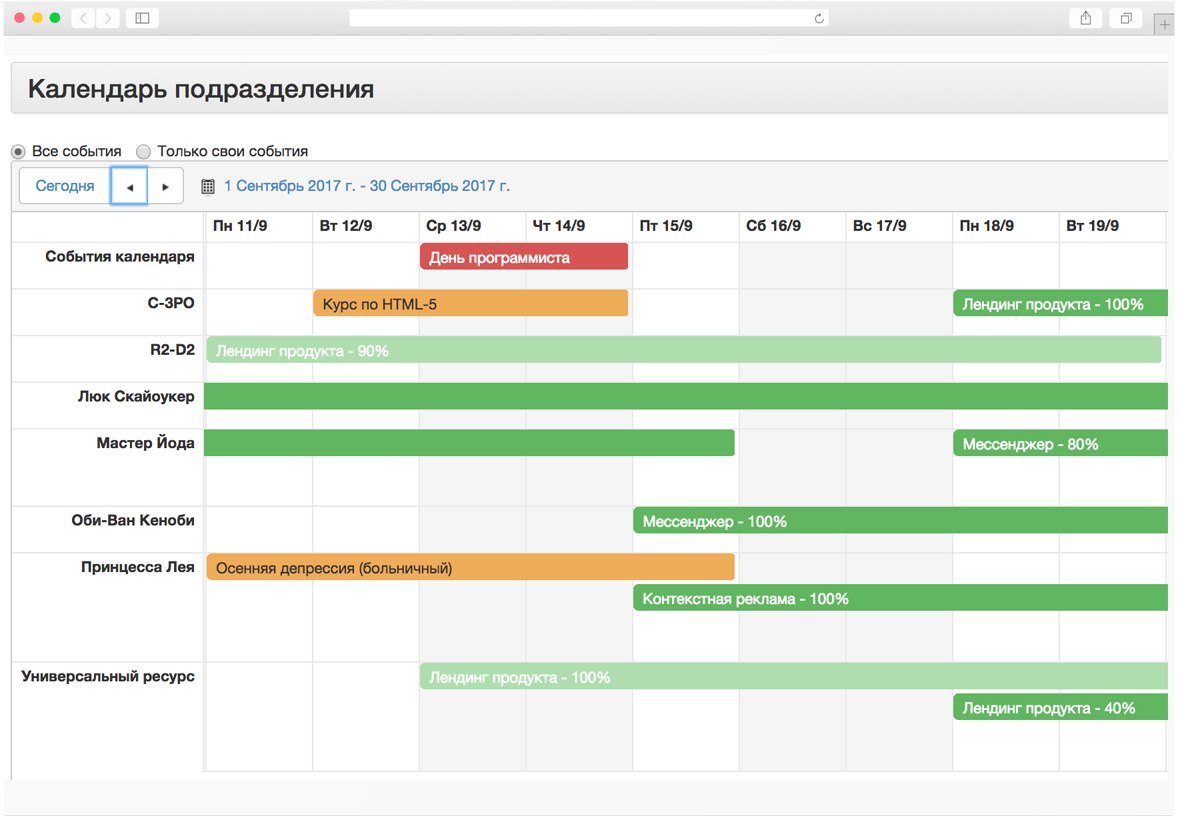Select 'Принцесса Лея' row label
Image resolution: width=1179 pixels, height=823 pixels.
(138, 567)
